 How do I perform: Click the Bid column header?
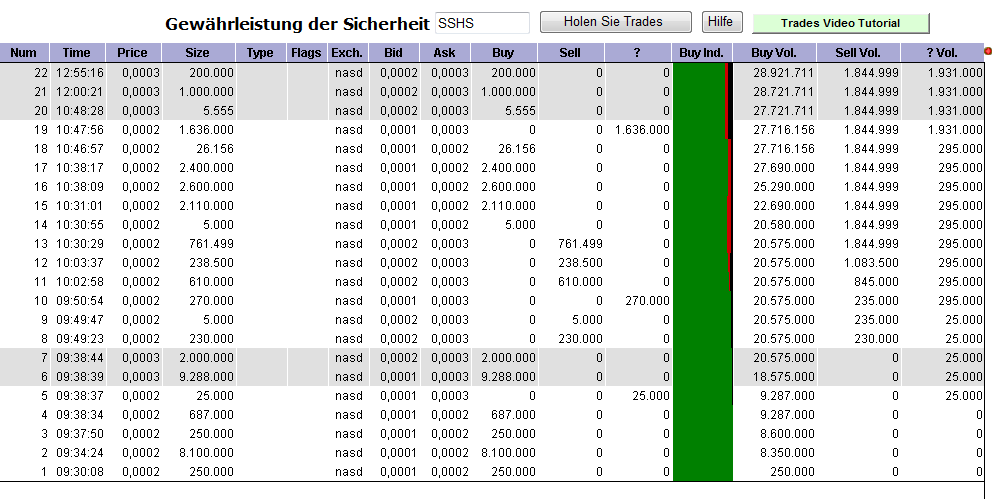[x=393, y=53]
